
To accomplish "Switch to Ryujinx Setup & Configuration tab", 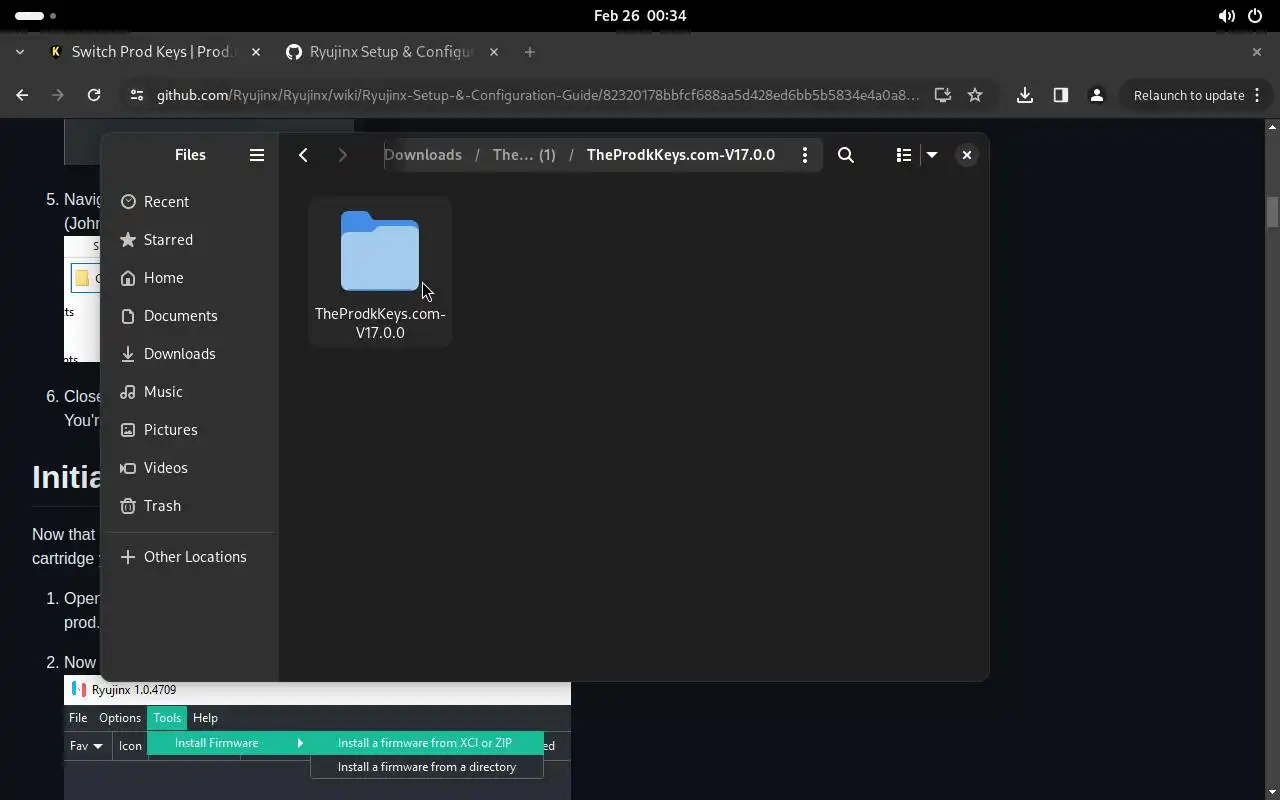I will (x=390, y=52).
